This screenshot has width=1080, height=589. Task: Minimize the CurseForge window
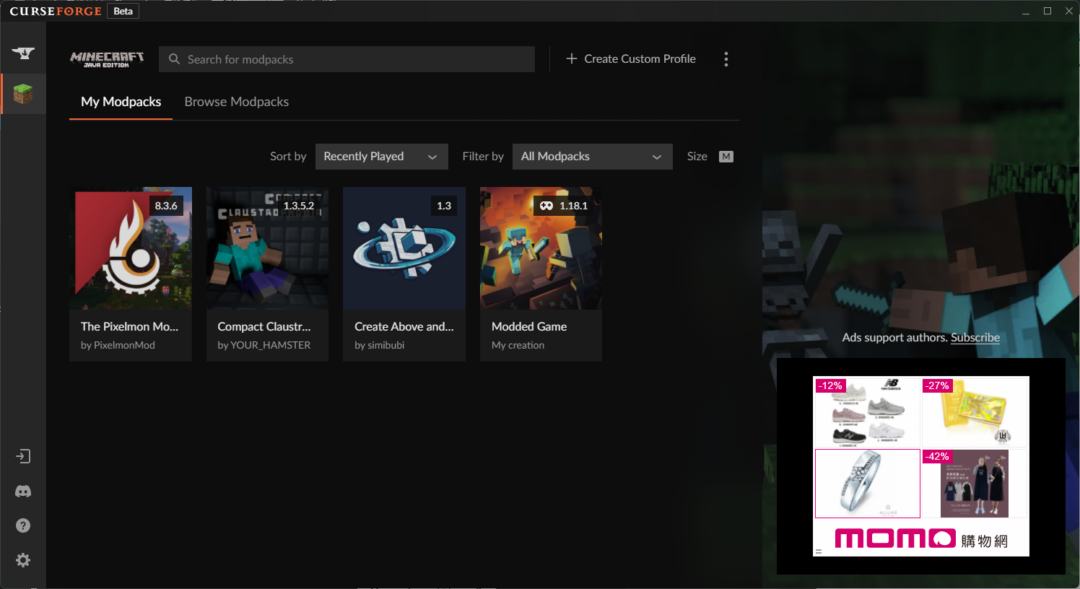tap(1026, 11)
